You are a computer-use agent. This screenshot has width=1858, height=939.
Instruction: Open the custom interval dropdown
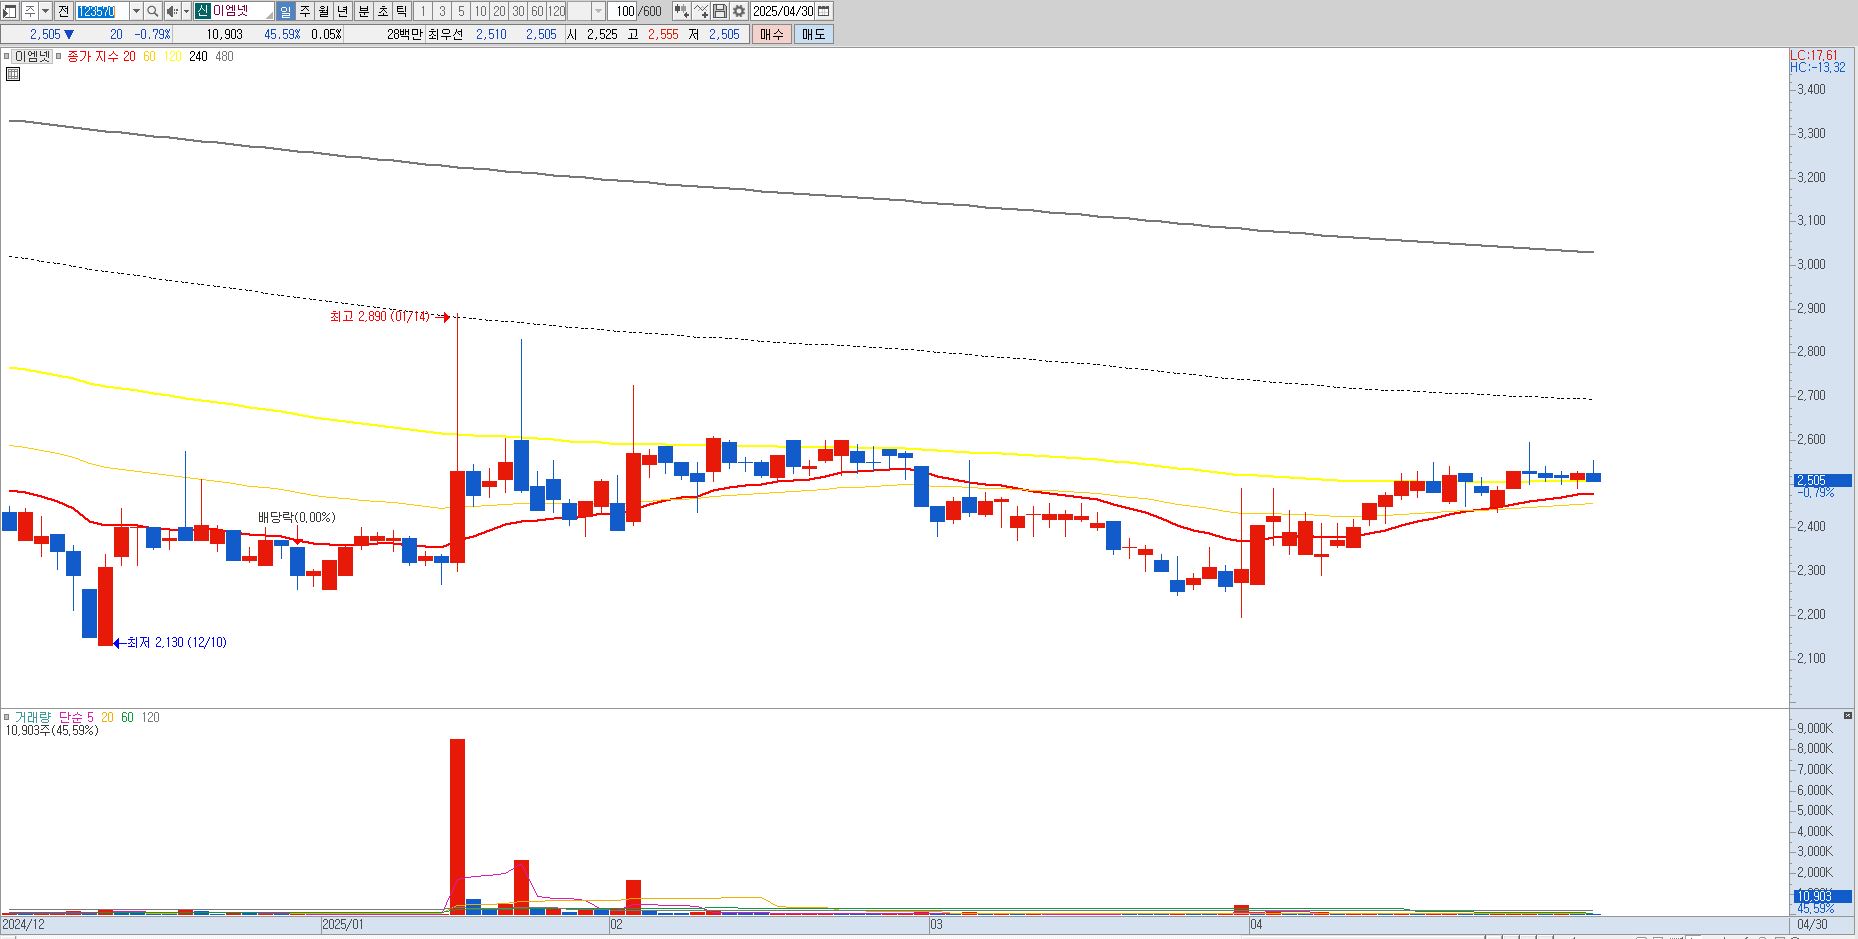pos(599,11)
